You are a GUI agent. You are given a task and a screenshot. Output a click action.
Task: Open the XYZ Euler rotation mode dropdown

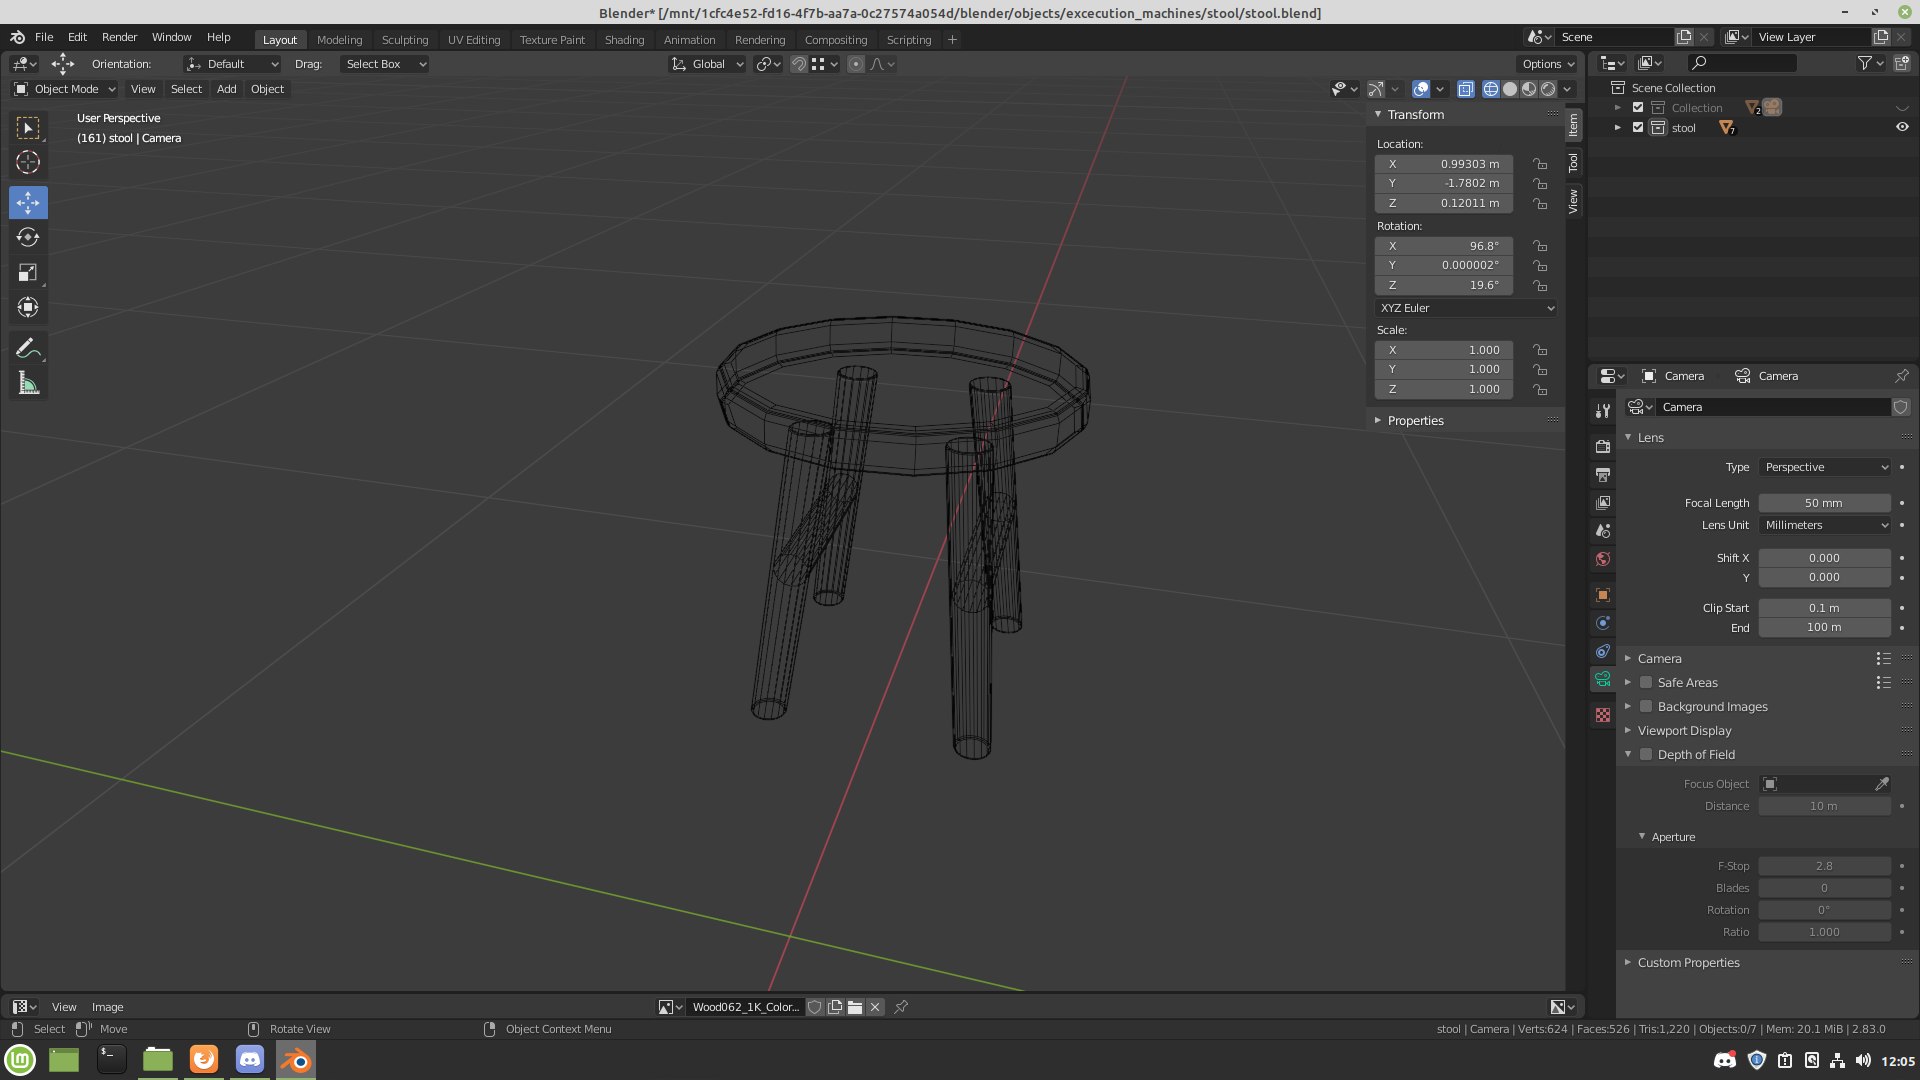[x=1466, y=308]
